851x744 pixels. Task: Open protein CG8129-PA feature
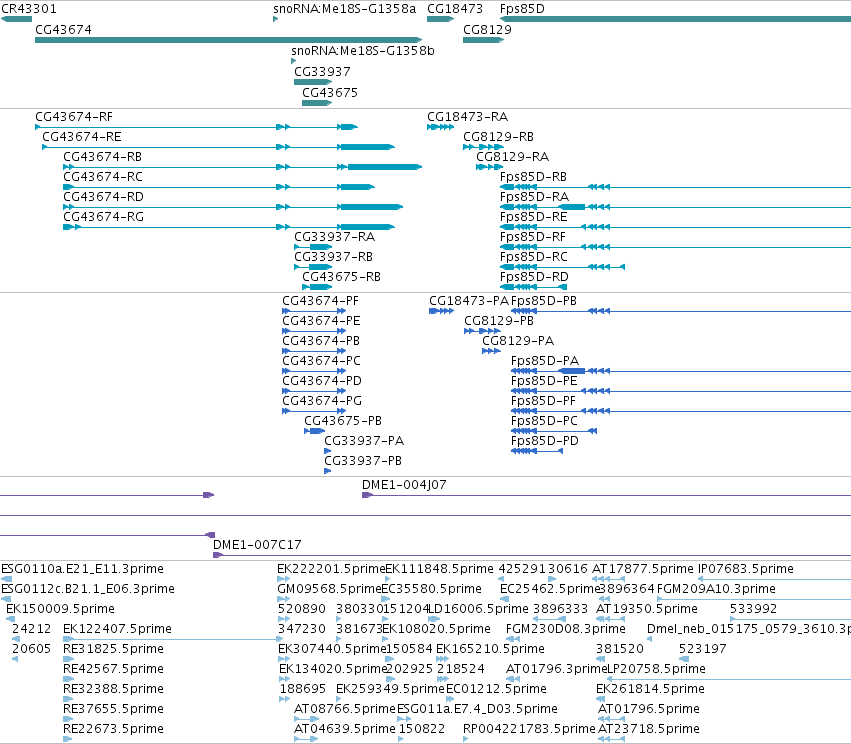coord(491,351)
